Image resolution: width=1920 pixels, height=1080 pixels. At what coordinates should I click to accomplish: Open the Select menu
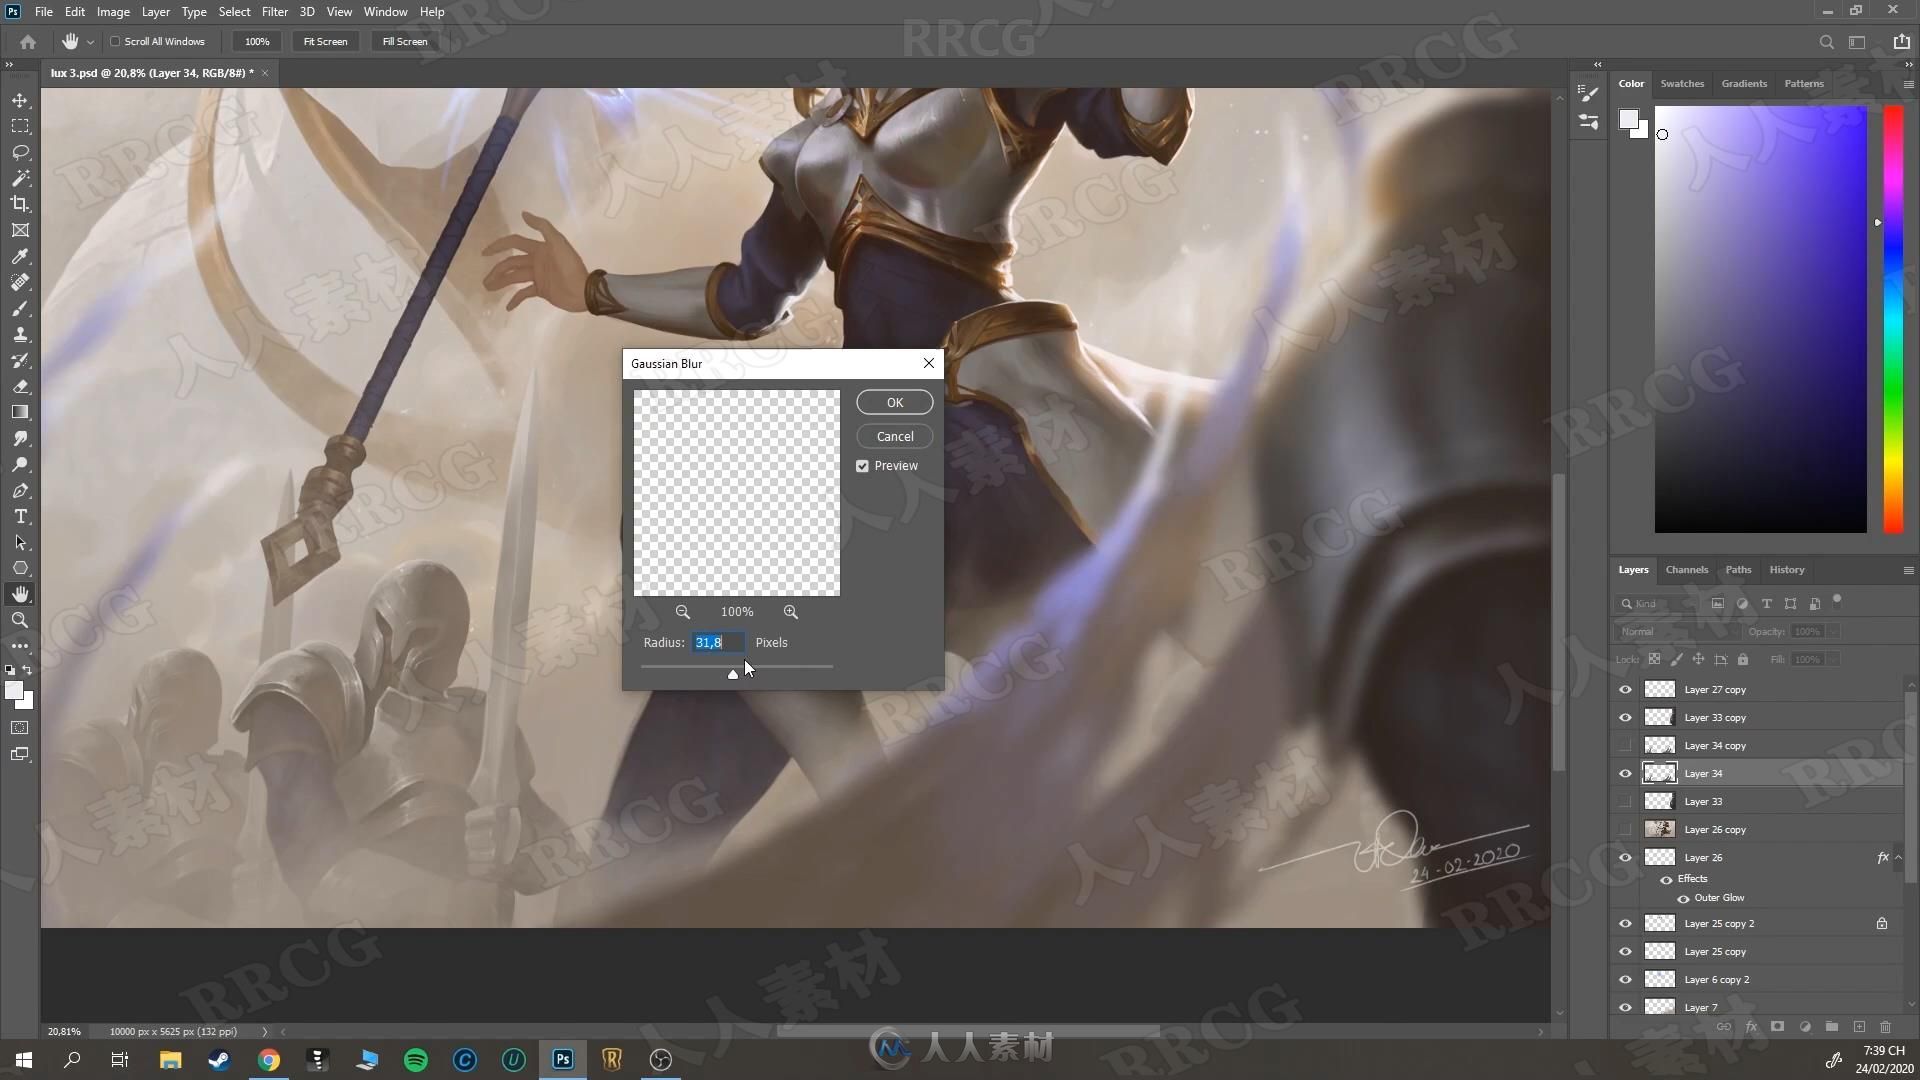(234, 12)
